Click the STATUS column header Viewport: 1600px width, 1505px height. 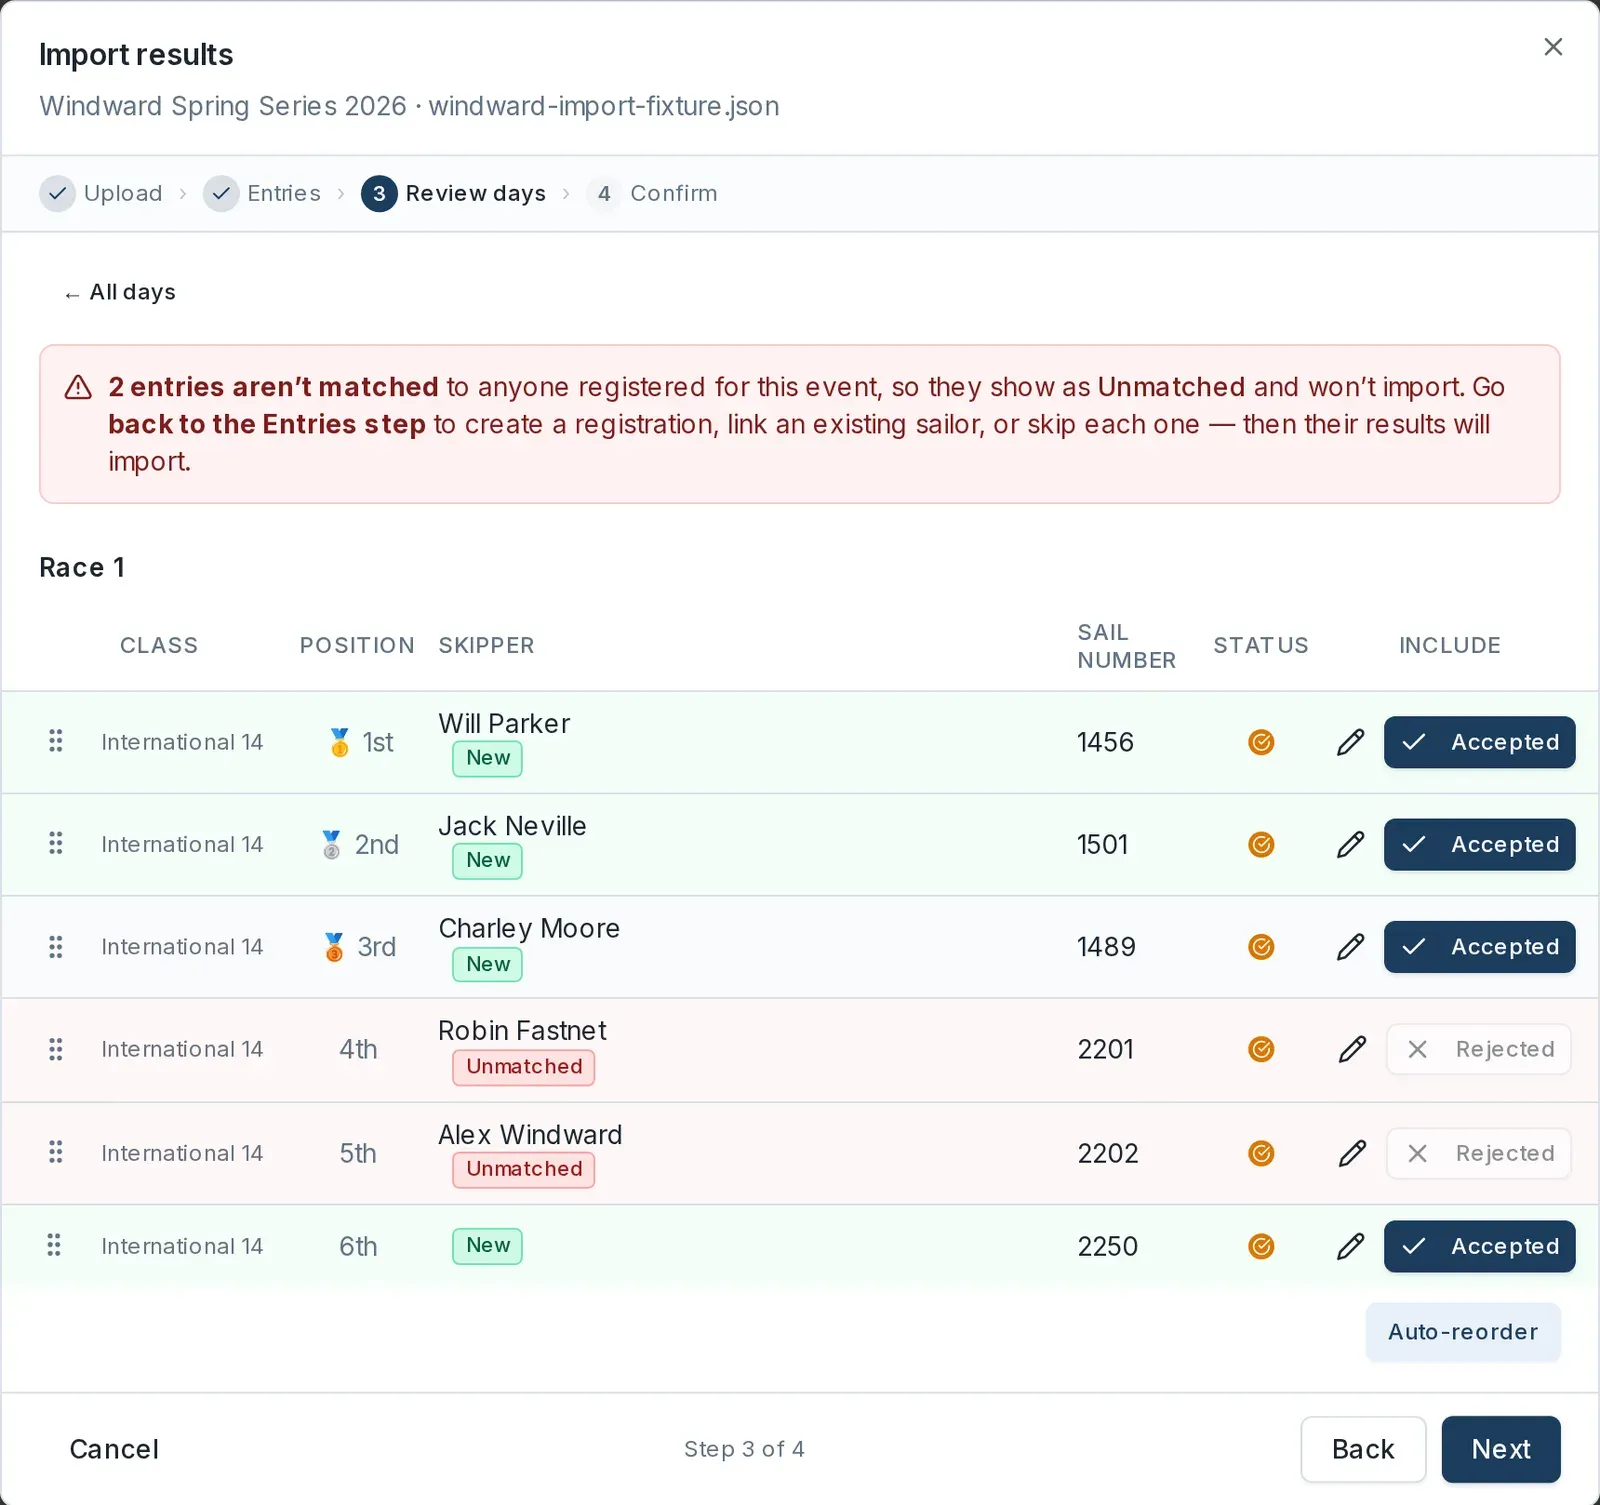tap(1261, 645)
